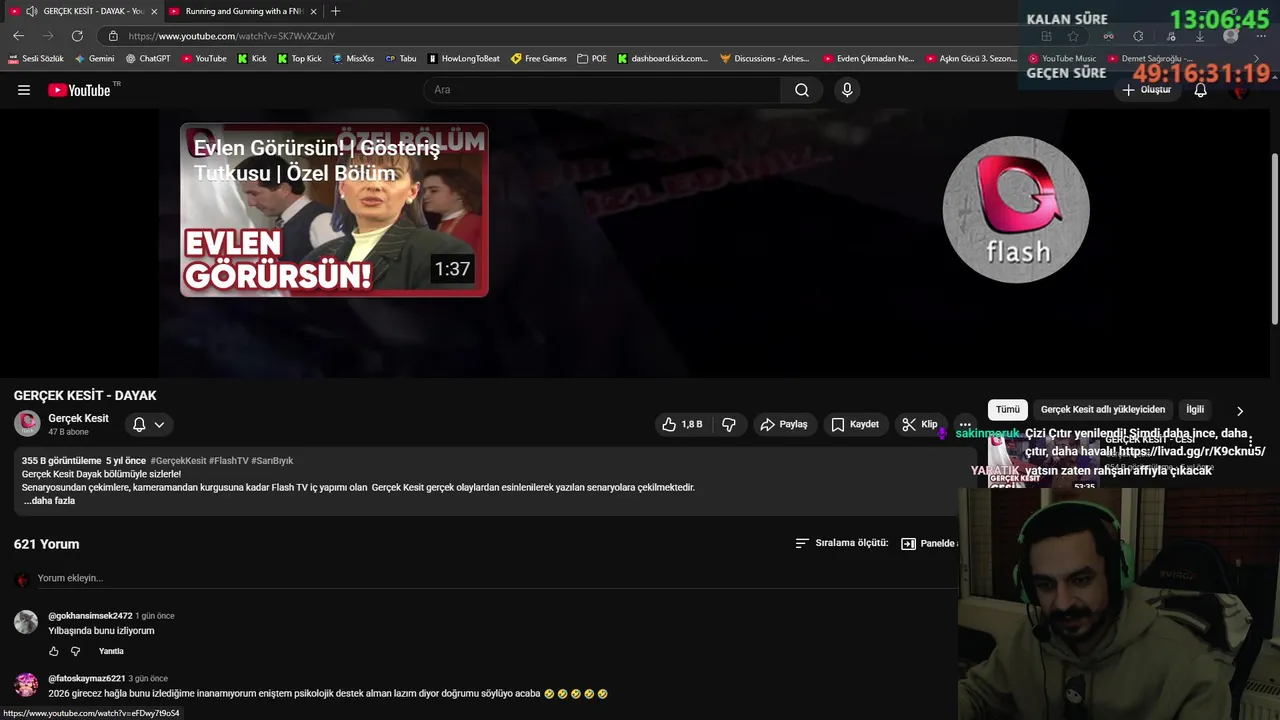Open the Top Kick bookmark

299,59
